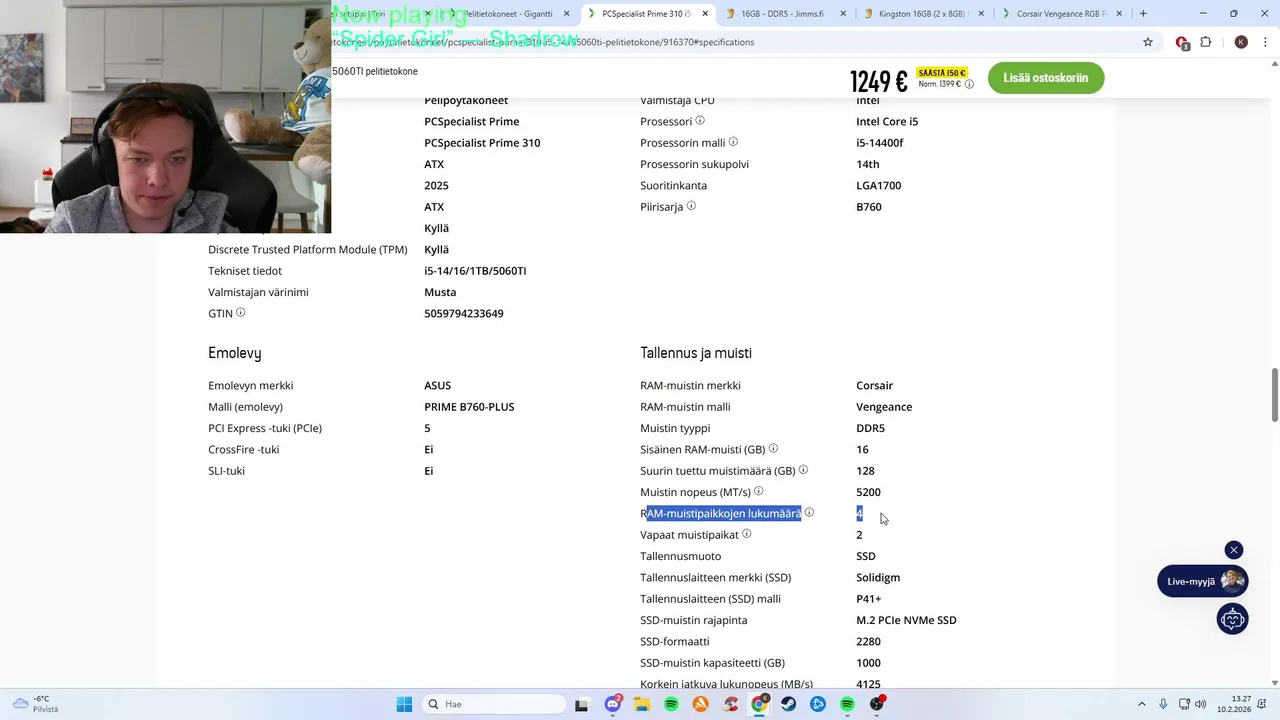Click the M.2 PCIe NVMe SSD value
The height and width of the screenshot is (720, 1280).
pos(906,620)
